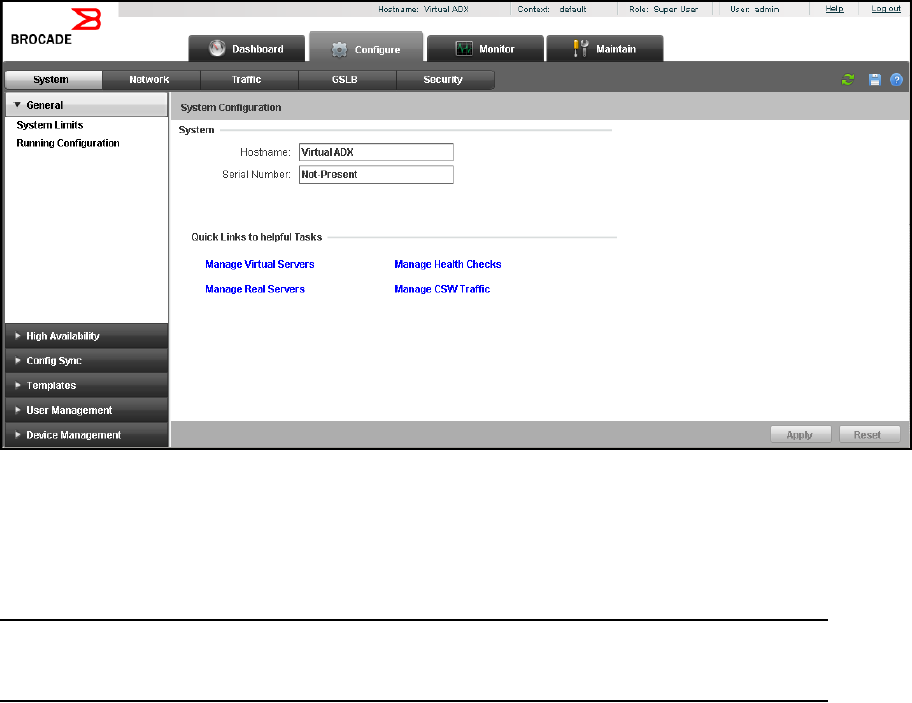Follow the Manage Health Checks link
This screenshot has height=703, width=912.
pos(448,264)
